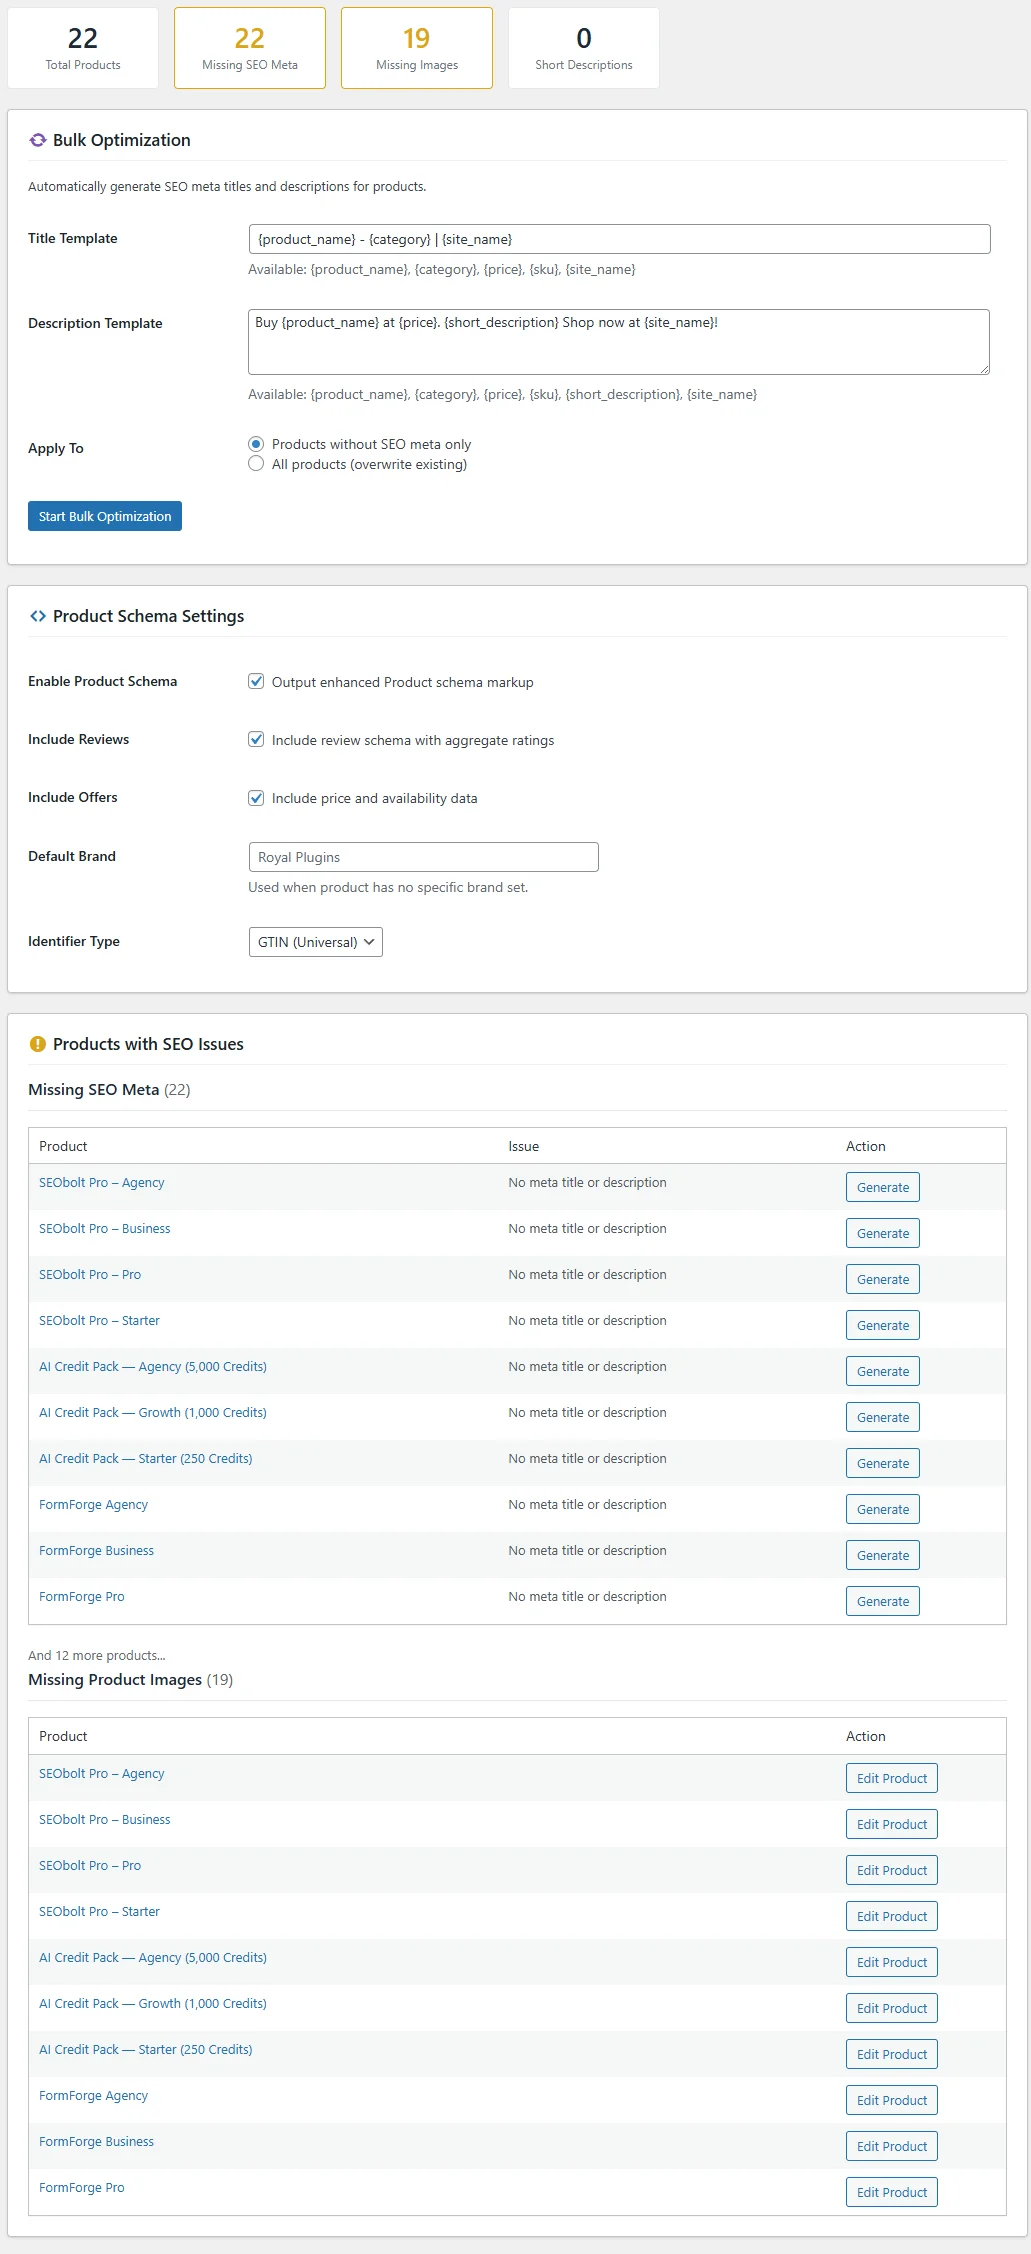Image resolution: width=1031 pixels, height=2254 pixels.
Task: Edit Product for FormForge Agency
Action: point(892,2100)
